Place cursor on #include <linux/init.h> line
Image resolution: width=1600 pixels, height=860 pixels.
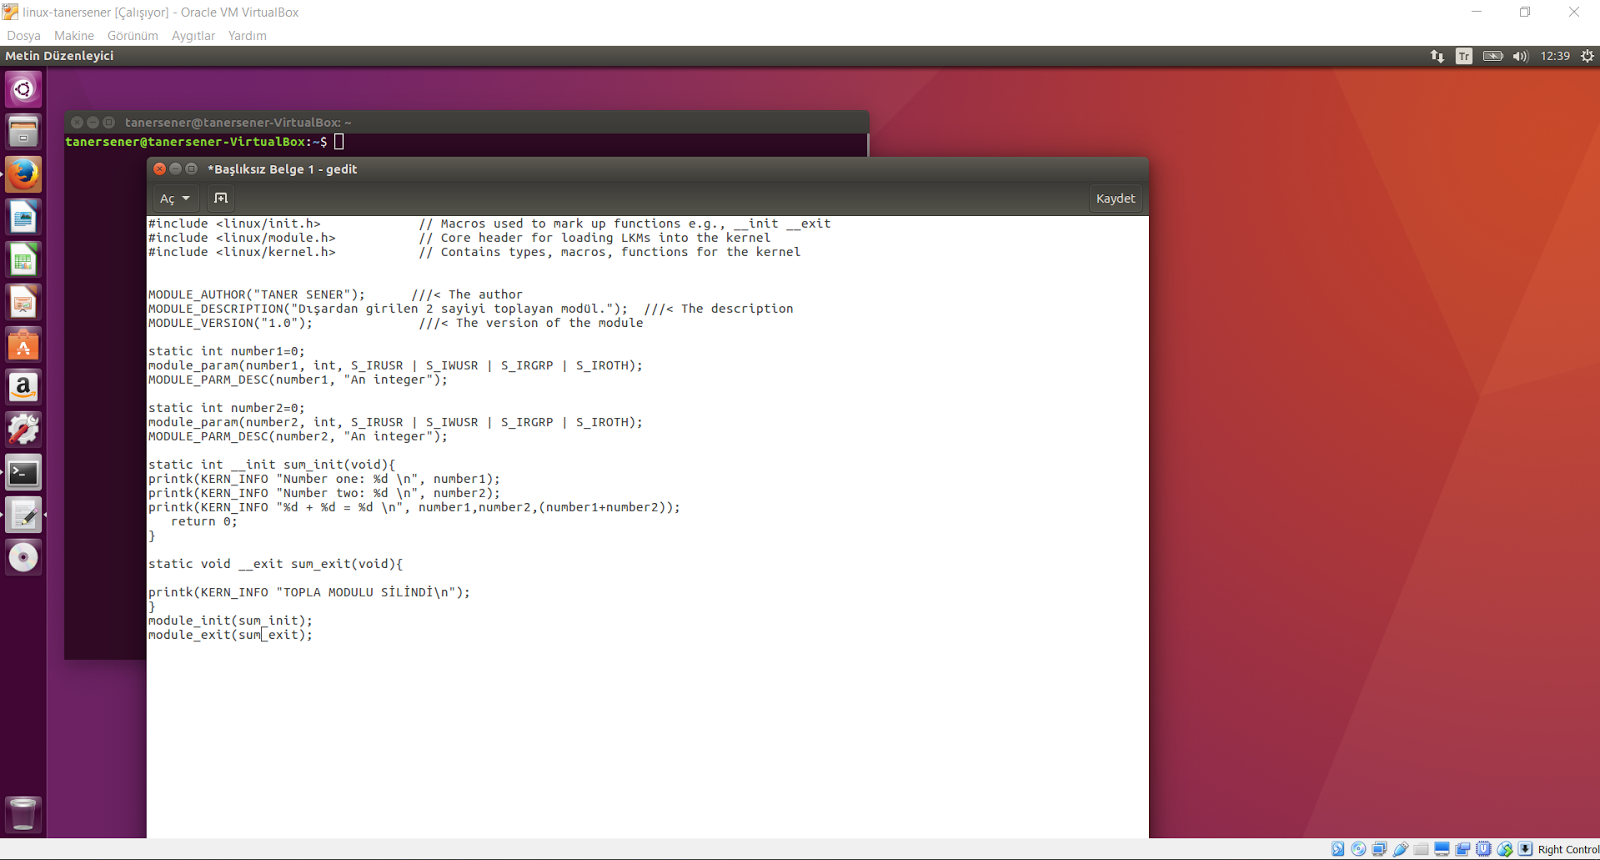point(234,224)
